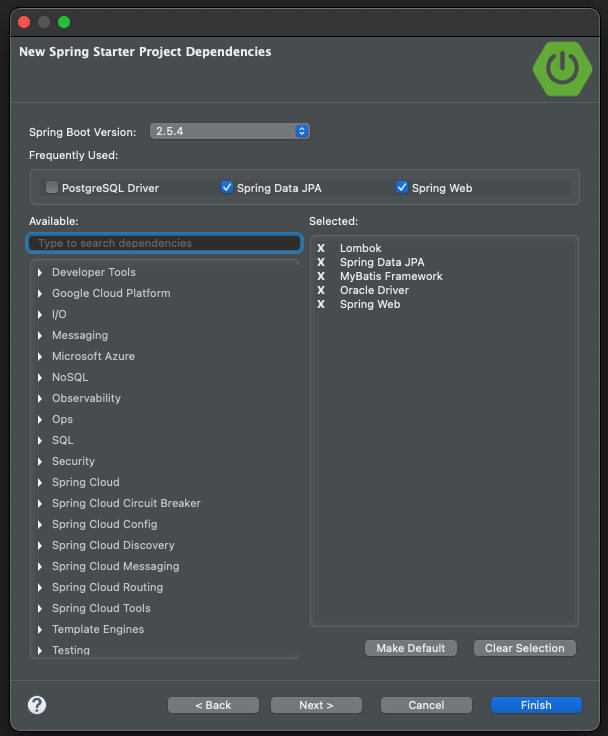Enable the PostgreSQL Driver checkbox
608x736 pixels.
(52, 187)
